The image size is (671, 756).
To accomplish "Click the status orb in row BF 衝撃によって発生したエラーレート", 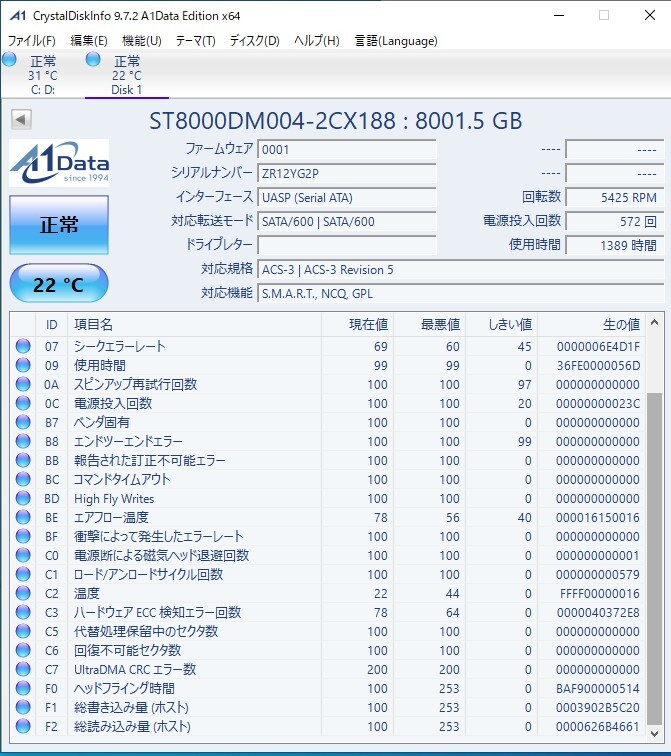I will coord(23,536).
